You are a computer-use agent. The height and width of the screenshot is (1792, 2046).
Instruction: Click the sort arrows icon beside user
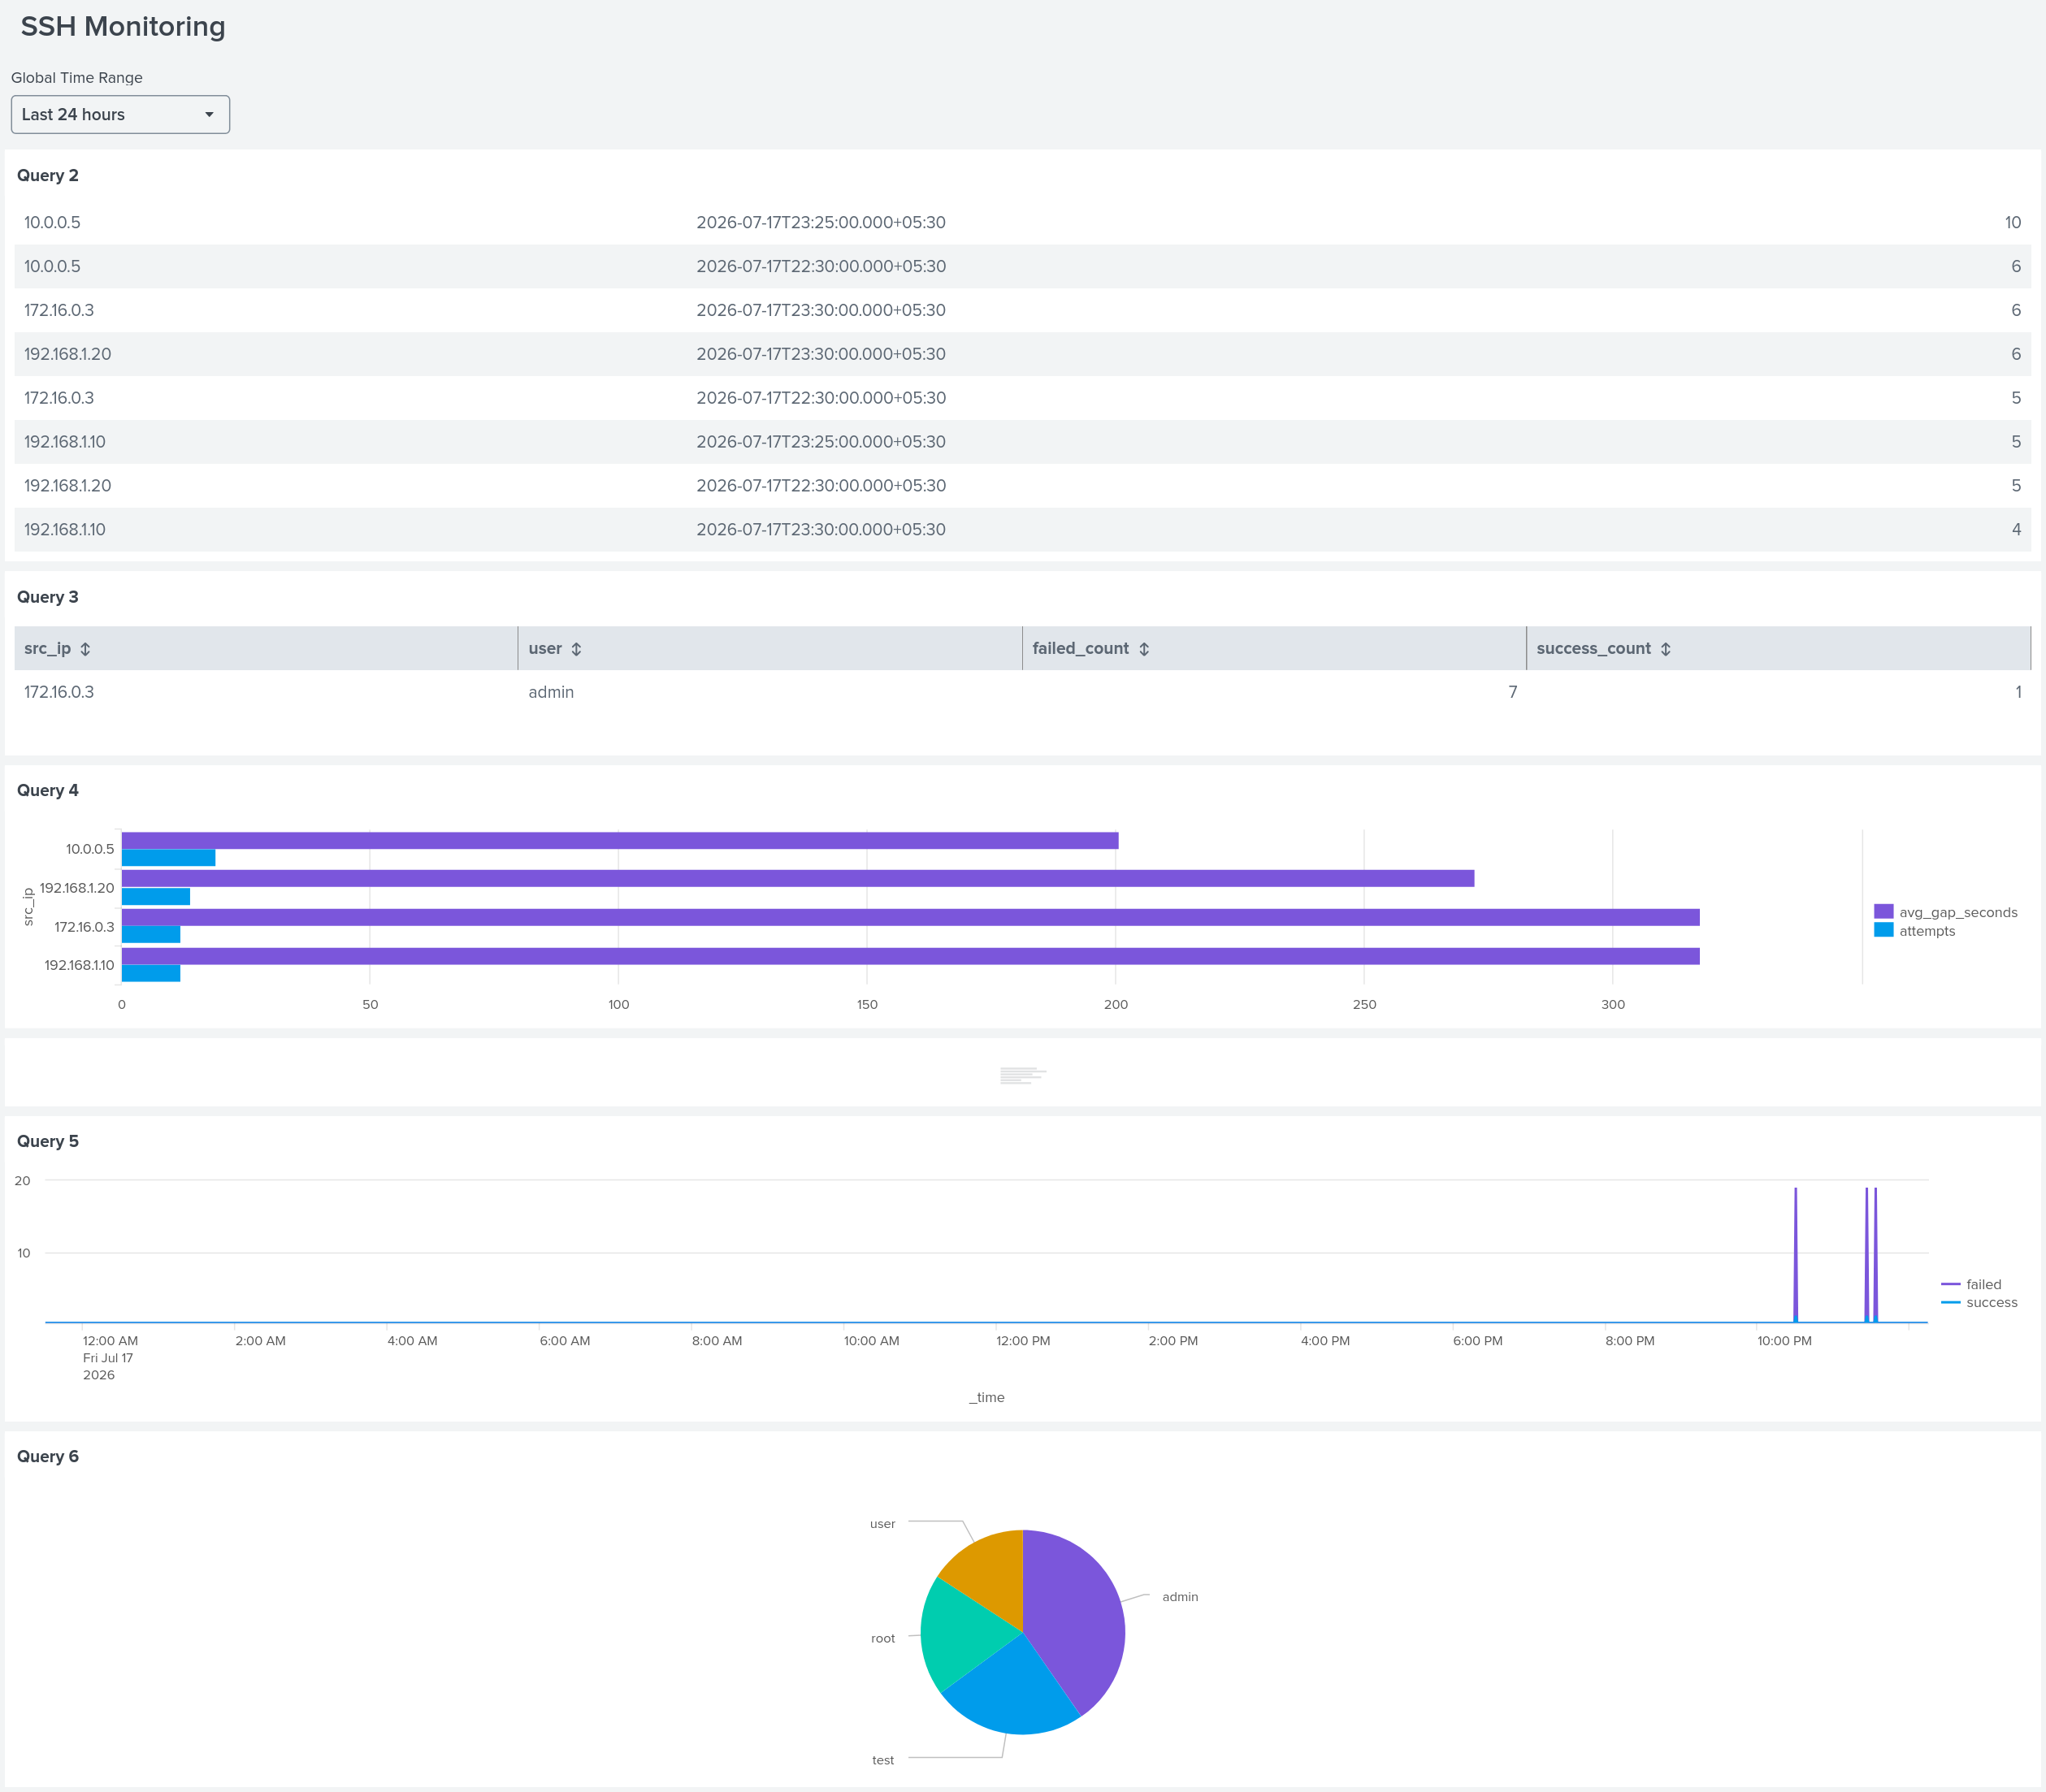[x=577, y=649]
